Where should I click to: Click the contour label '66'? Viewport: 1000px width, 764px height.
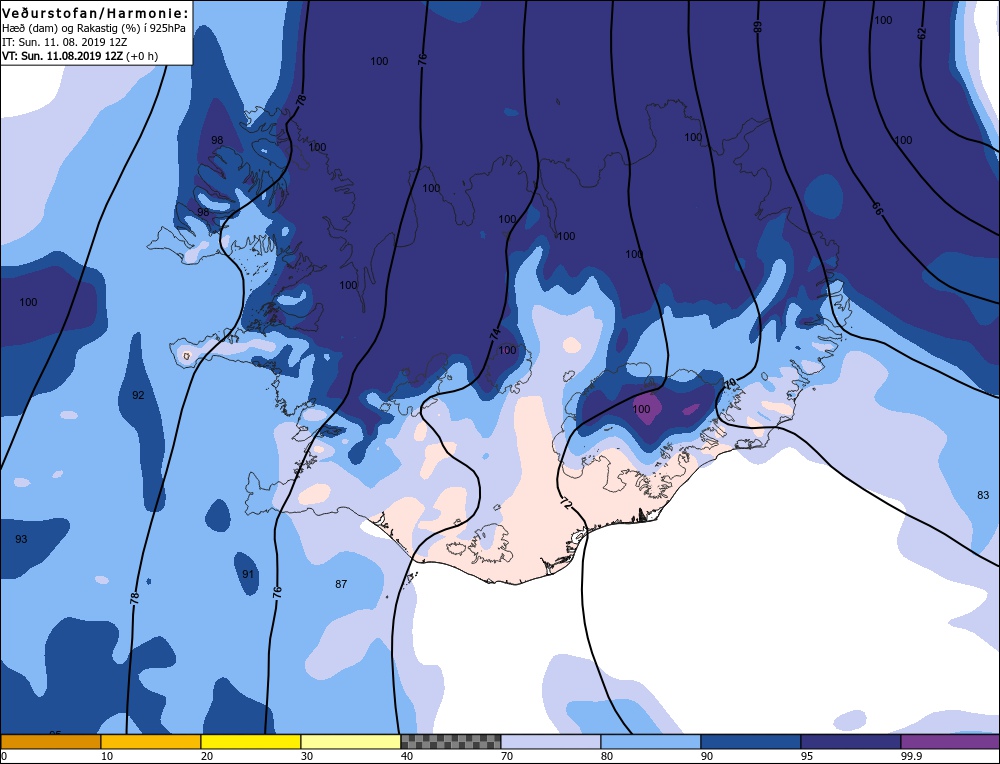pos(878,208)
